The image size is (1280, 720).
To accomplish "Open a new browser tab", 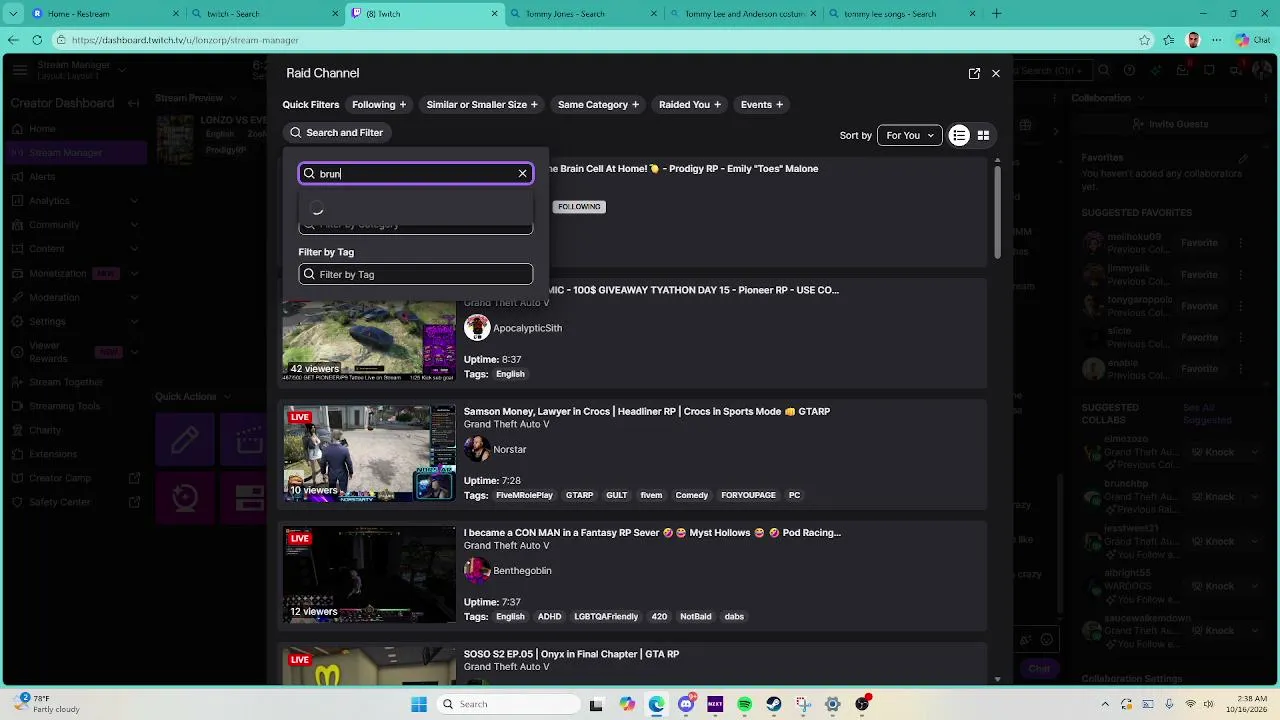I will [x=996, y=14].
